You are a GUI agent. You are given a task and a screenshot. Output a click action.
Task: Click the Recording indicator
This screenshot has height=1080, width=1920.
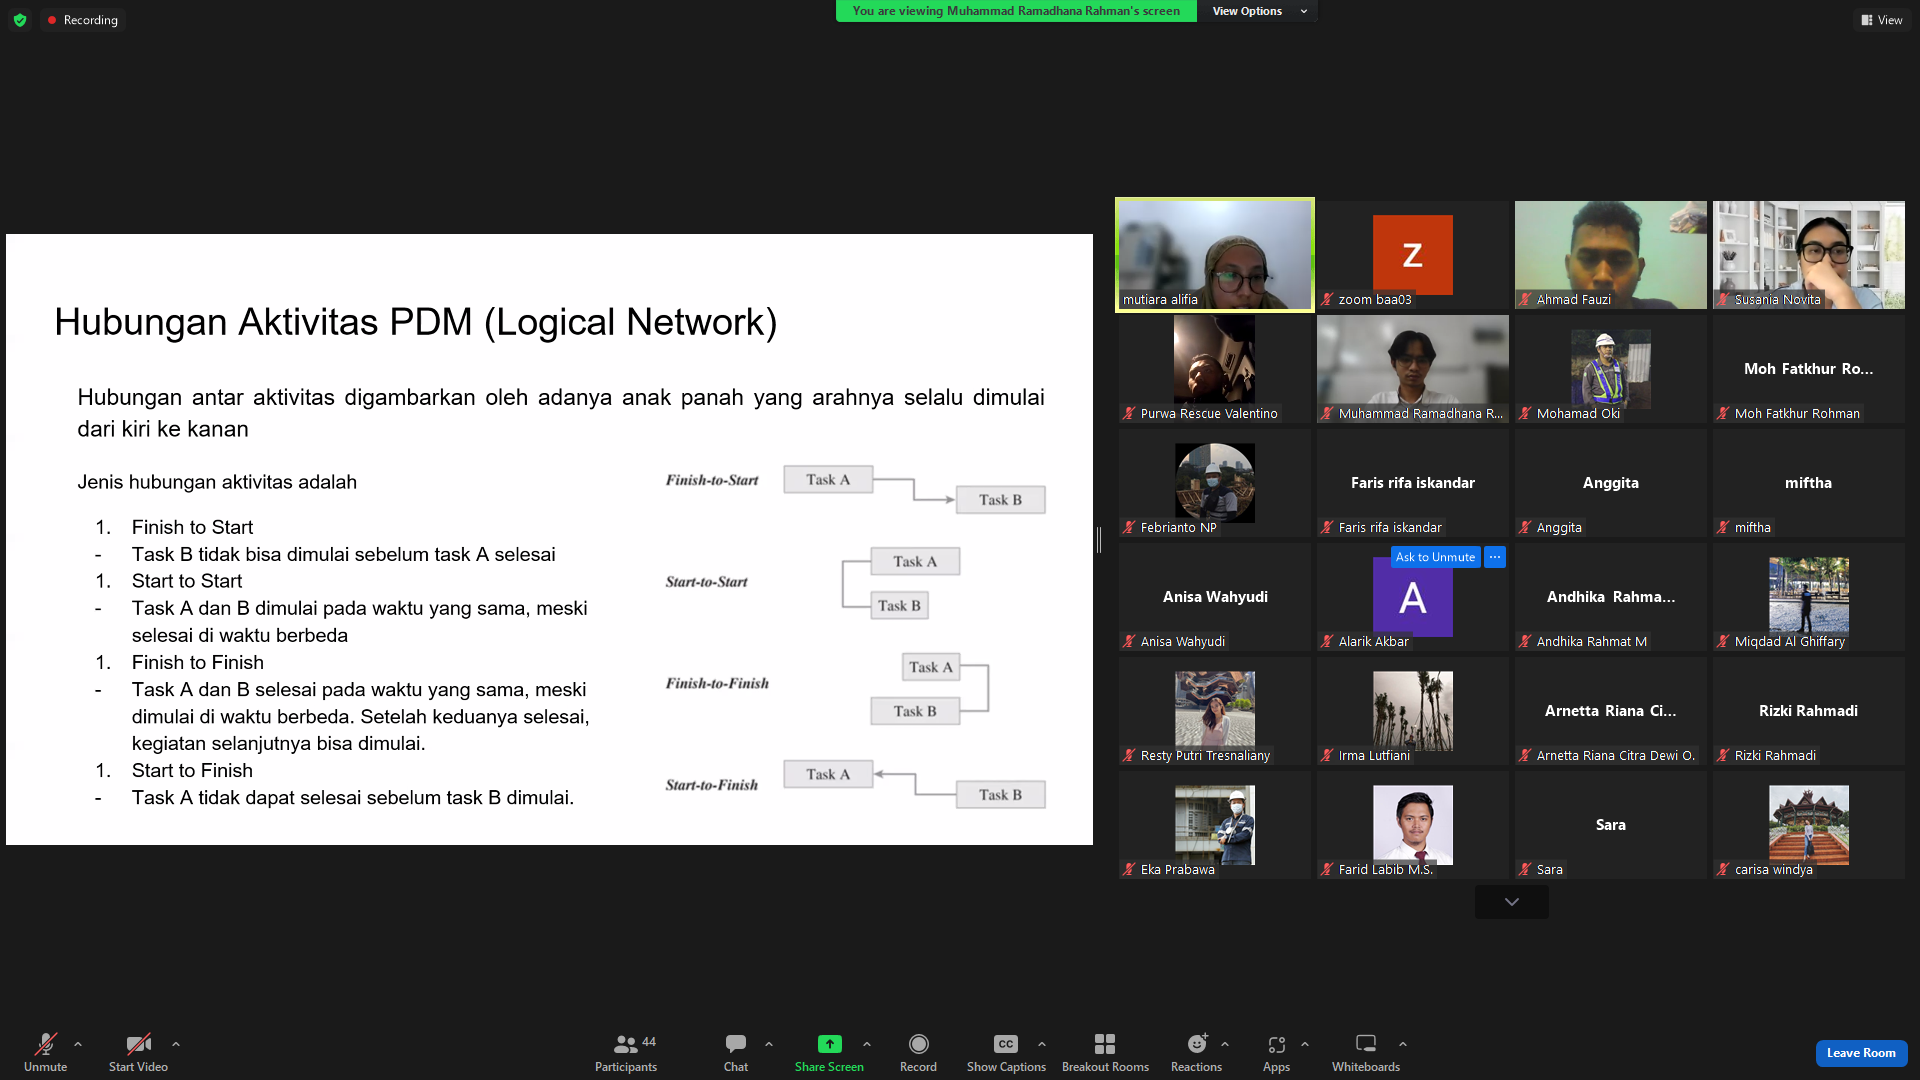[83, 20]
